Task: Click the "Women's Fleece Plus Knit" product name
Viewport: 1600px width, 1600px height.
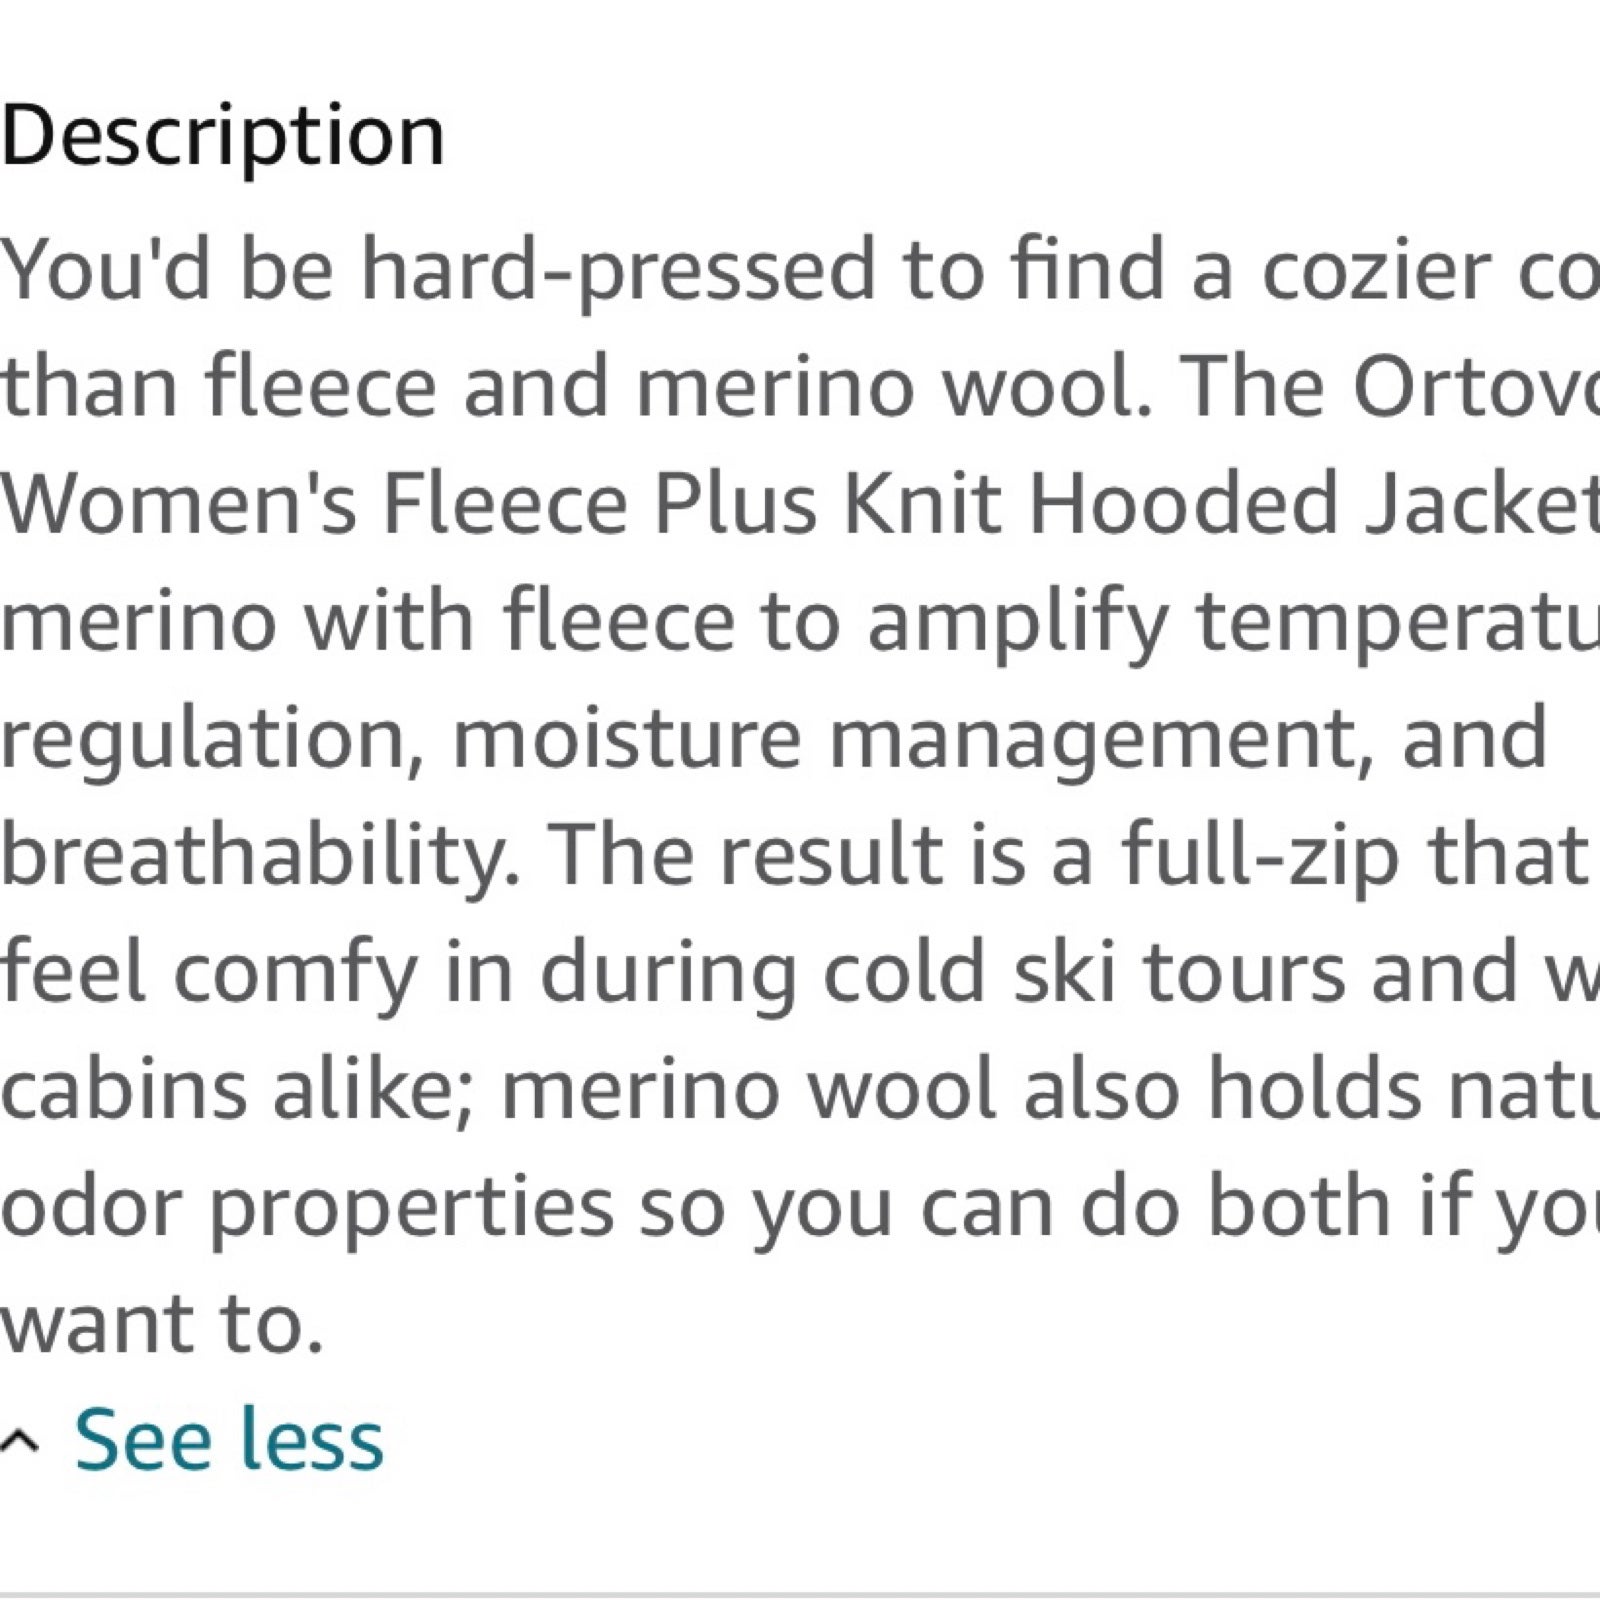Action: coord(501,503)
